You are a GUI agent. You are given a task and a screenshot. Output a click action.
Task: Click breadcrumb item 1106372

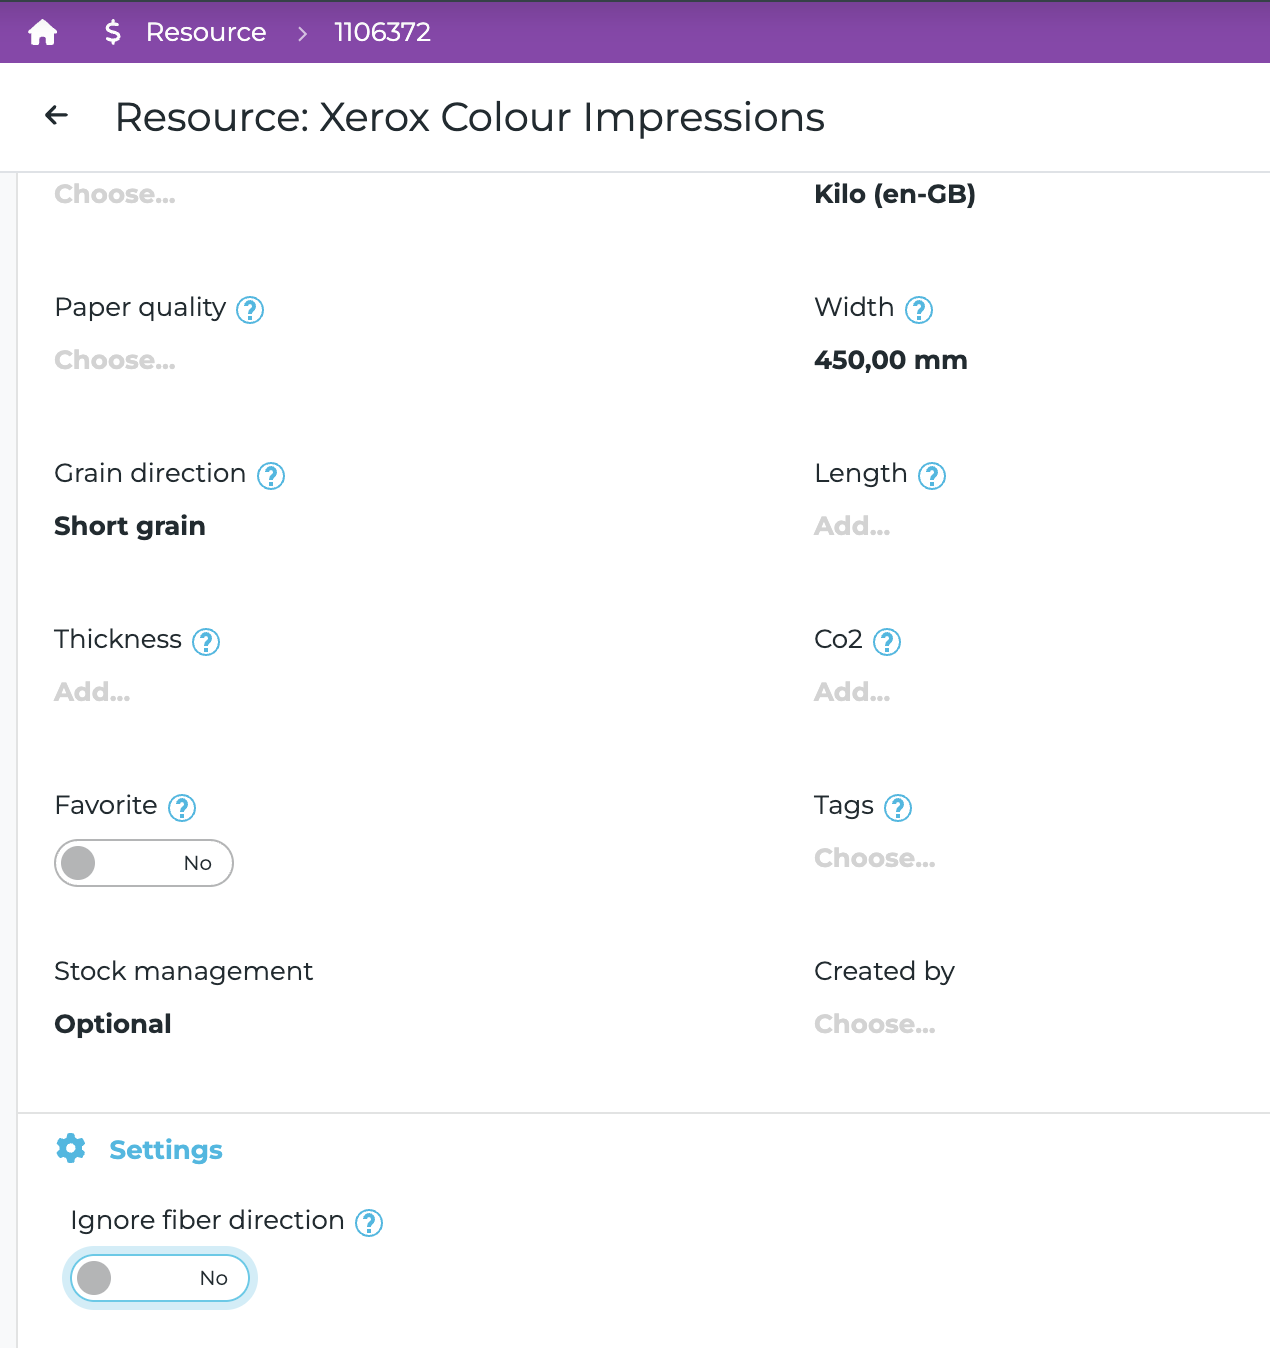(382, 33)
